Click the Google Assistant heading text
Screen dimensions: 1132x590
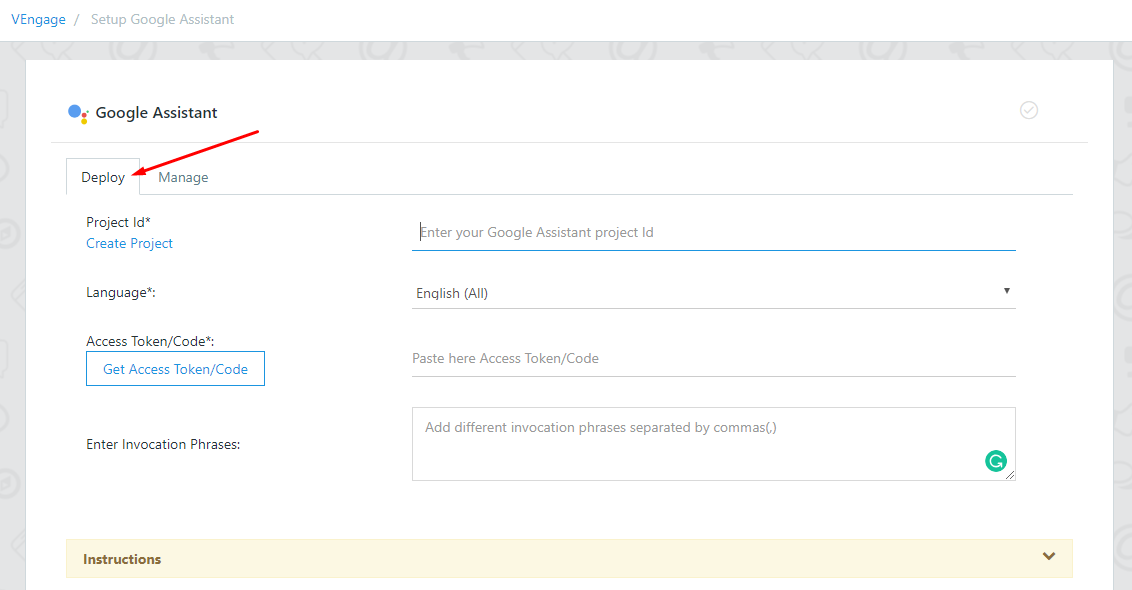pyautogui.click(x=156, y=113)
